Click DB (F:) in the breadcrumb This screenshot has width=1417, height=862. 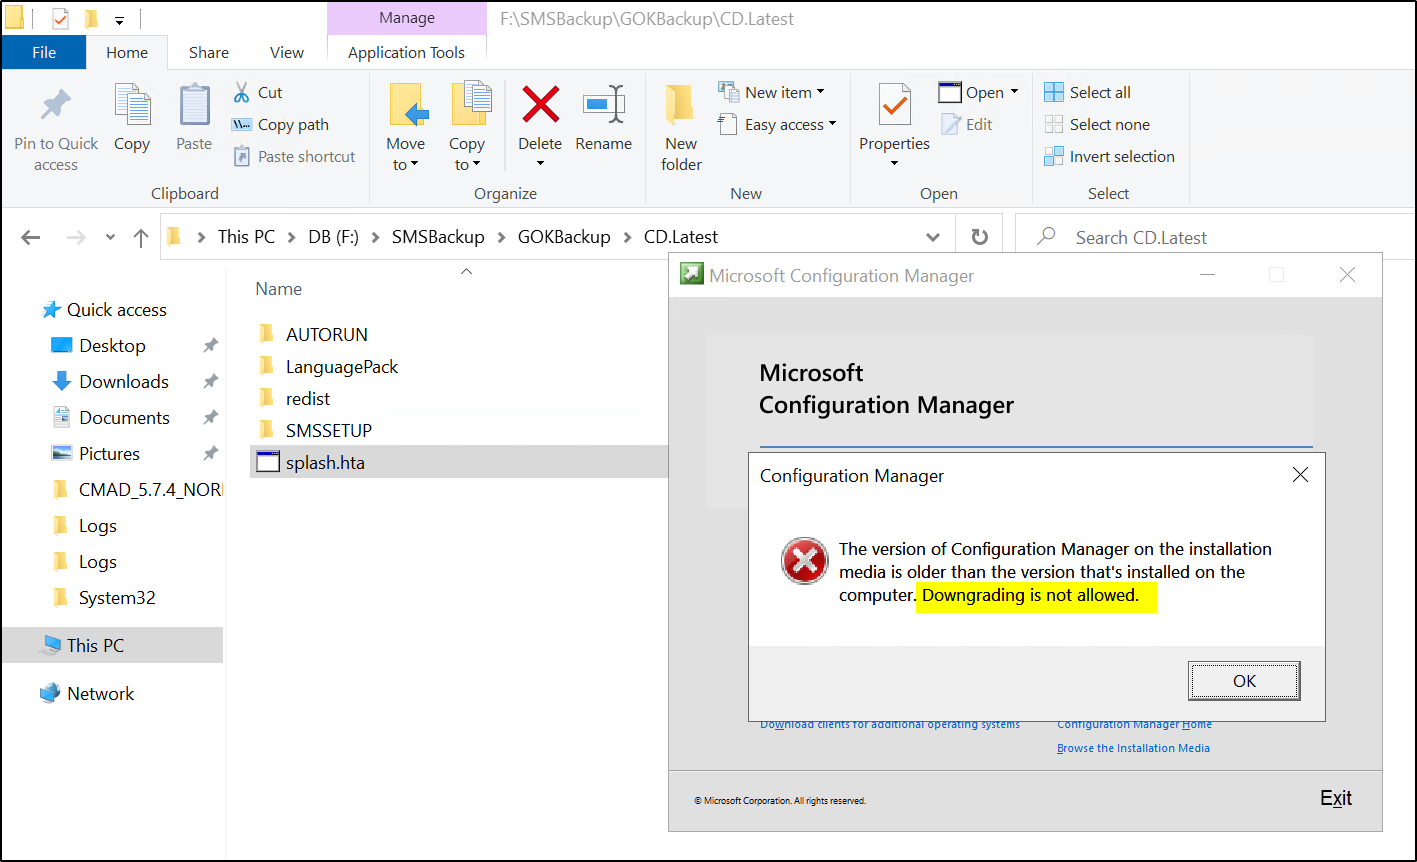click(335, 237)
